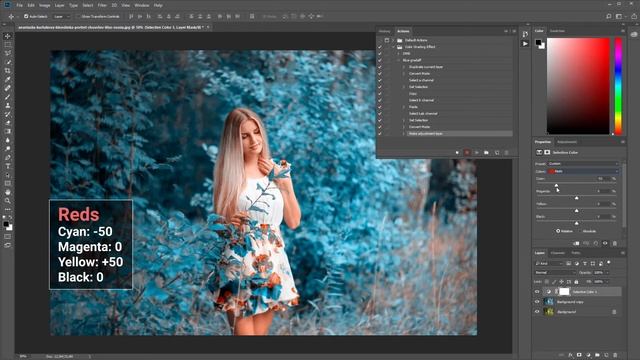Screen dimensions: 640x360
Task: Hide the Selective Color layer
Action: 537,292
